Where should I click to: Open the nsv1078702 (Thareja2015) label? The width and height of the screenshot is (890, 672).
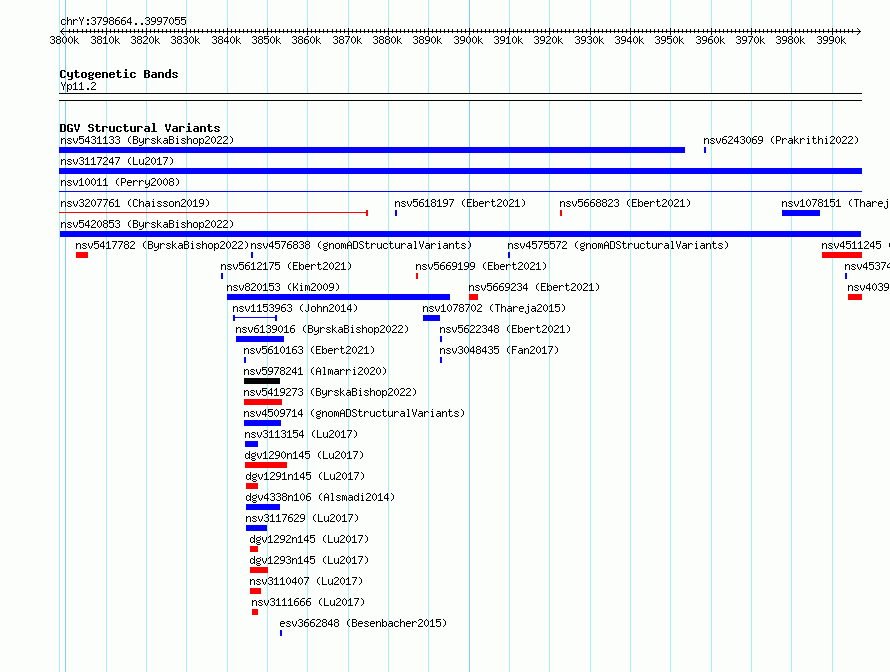click(494, 308)
